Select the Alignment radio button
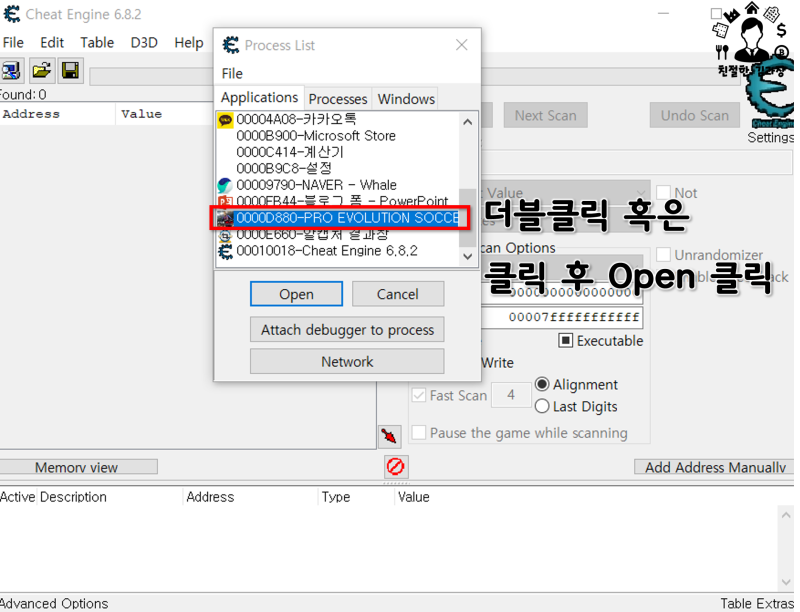The image size is (800, 612). tap(542, 384)
